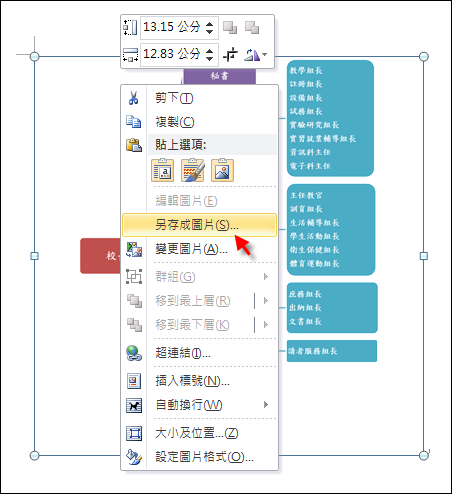Viewport: 452px width, 494px height.
Task: Choose paste as Picture option
Action: 222,170
